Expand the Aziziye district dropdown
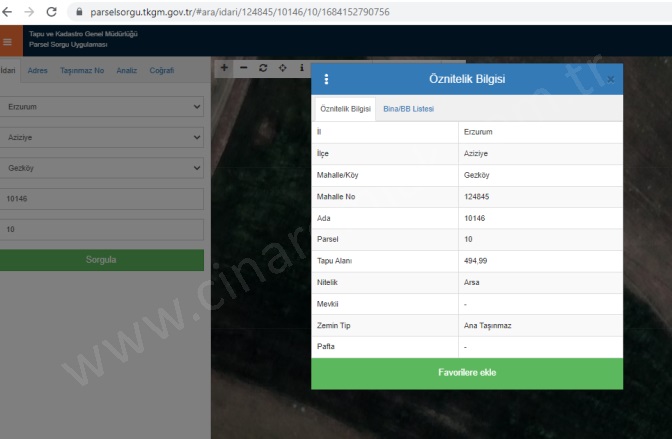 (x=101, y=137)
